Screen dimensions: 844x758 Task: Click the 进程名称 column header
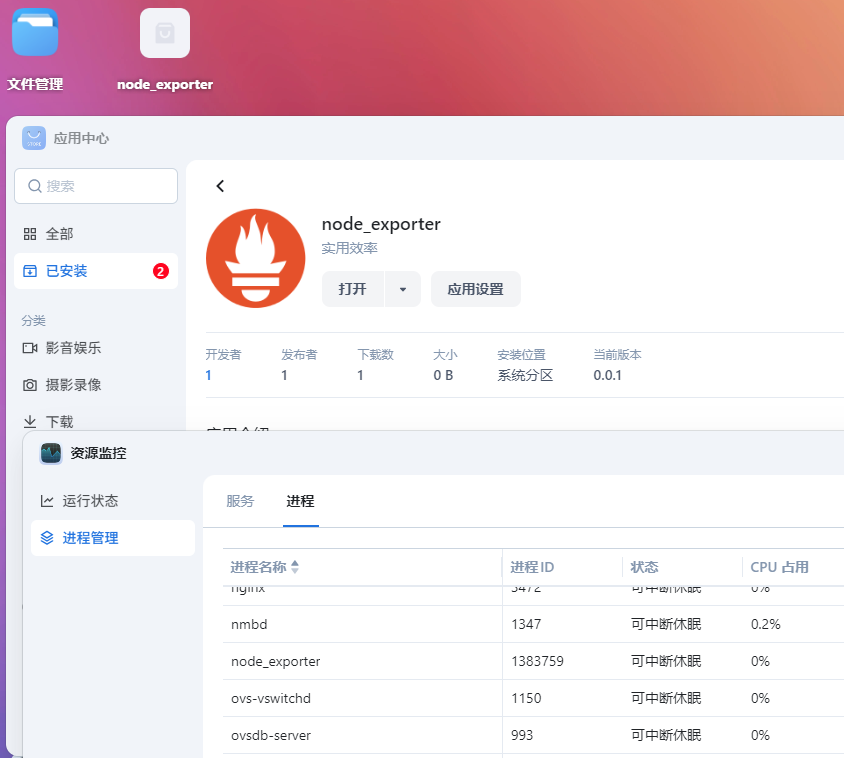(362, 567)
